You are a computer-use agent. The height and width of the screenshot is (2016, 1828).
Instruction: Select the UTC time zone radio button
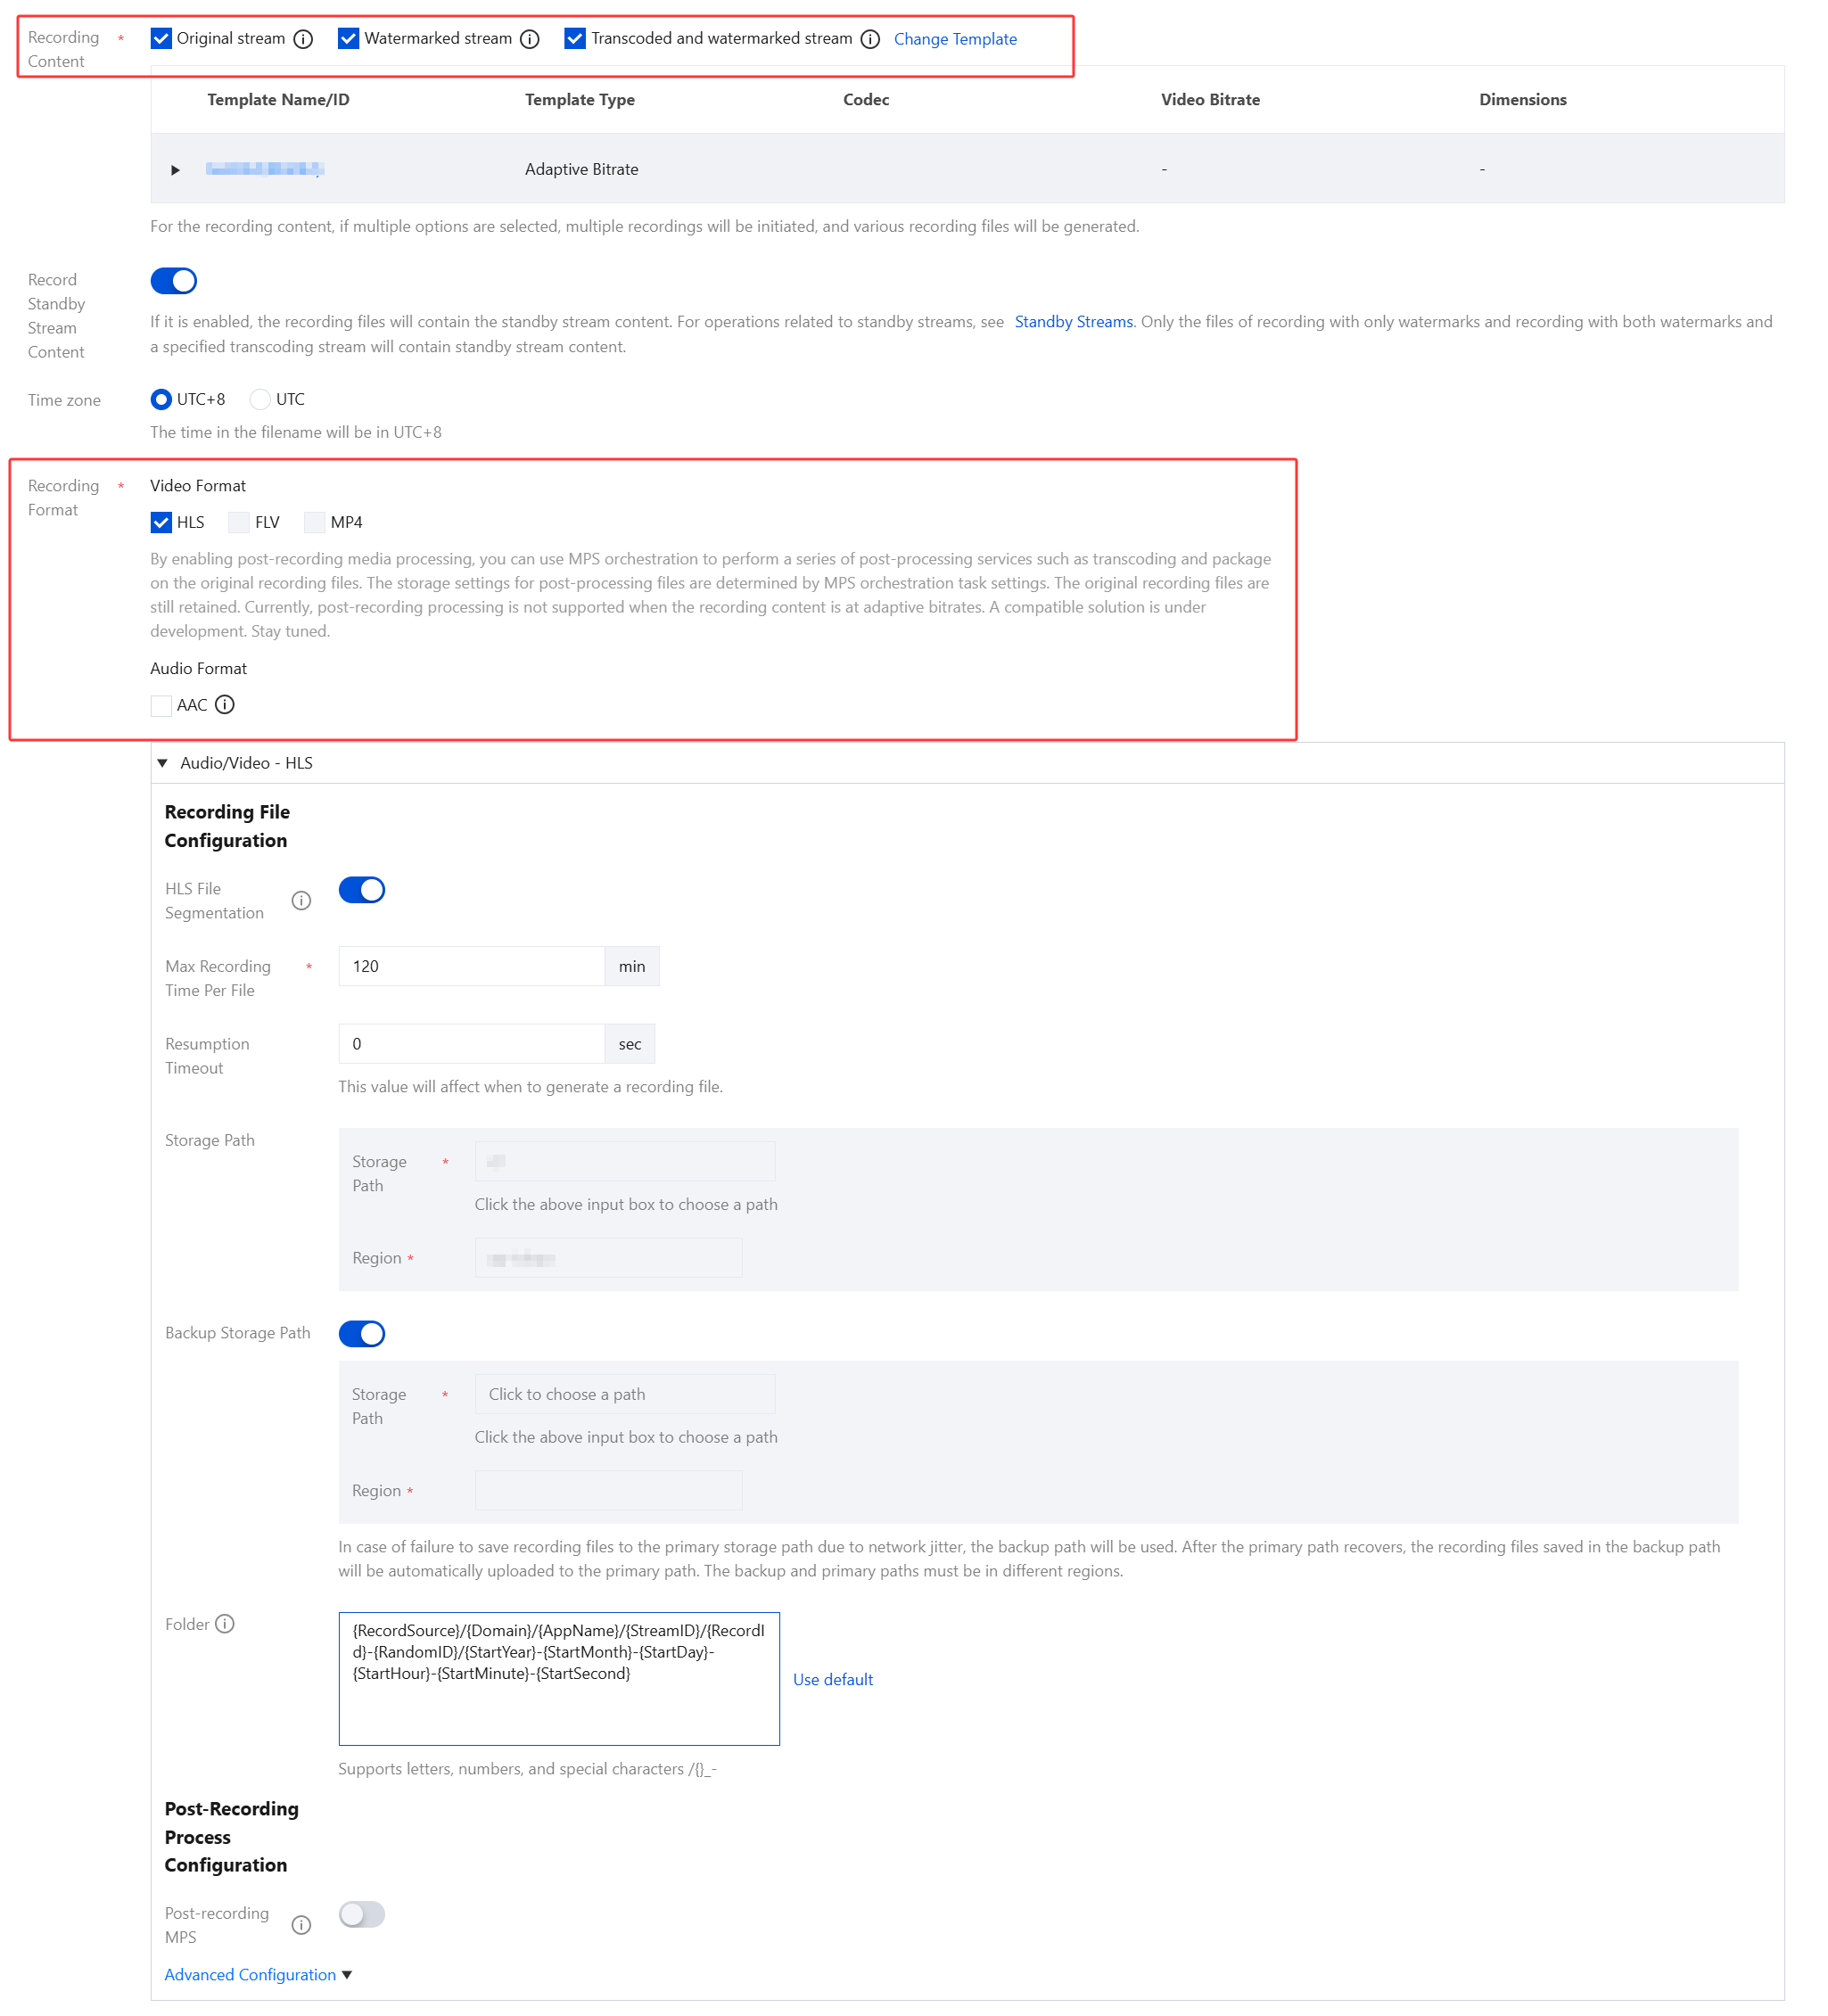[x=260, y=399]
